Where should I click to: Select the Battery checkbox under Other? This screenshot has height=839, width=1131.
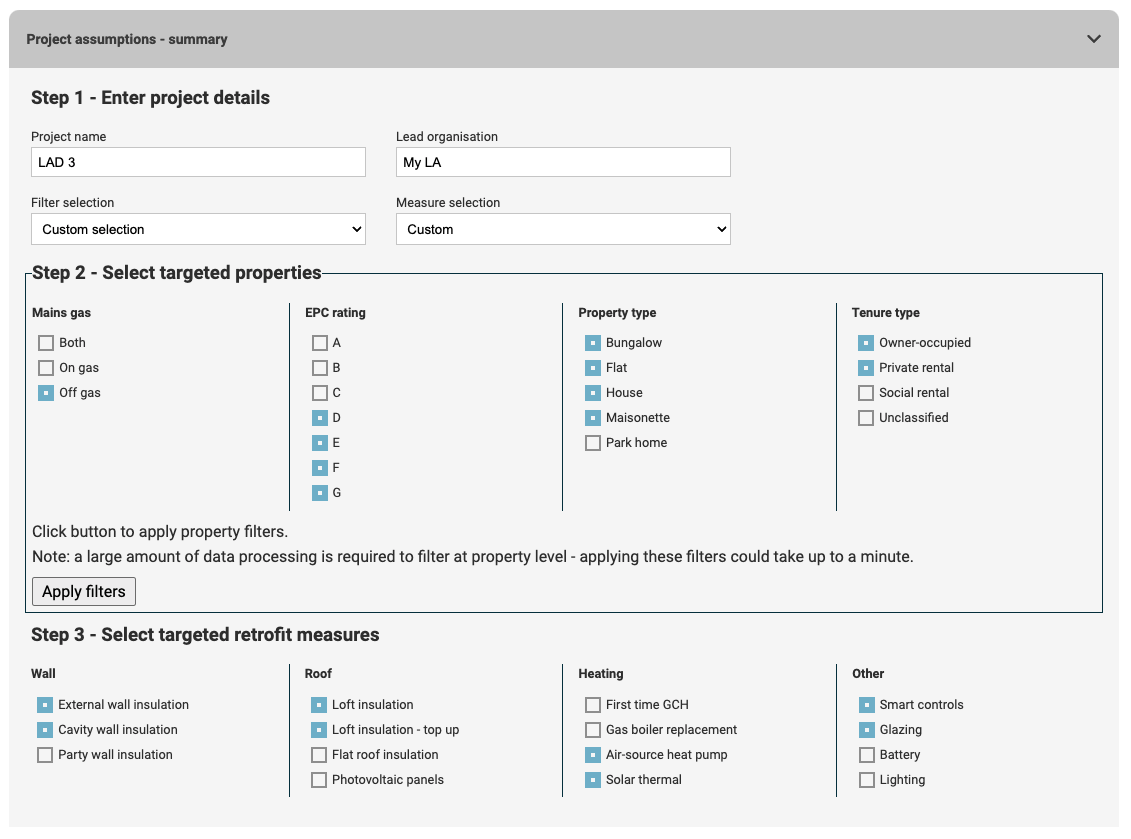867,755
